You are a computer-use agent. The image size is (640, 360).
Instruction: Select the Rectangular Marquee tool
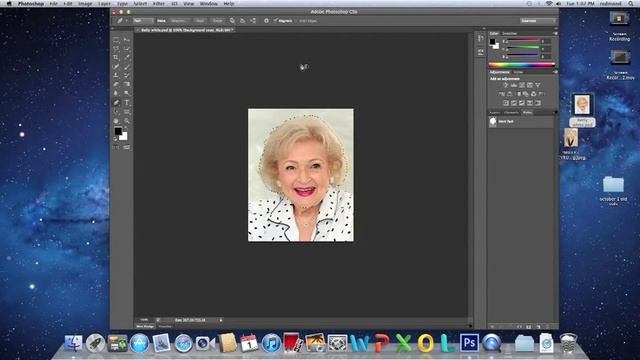116,40
